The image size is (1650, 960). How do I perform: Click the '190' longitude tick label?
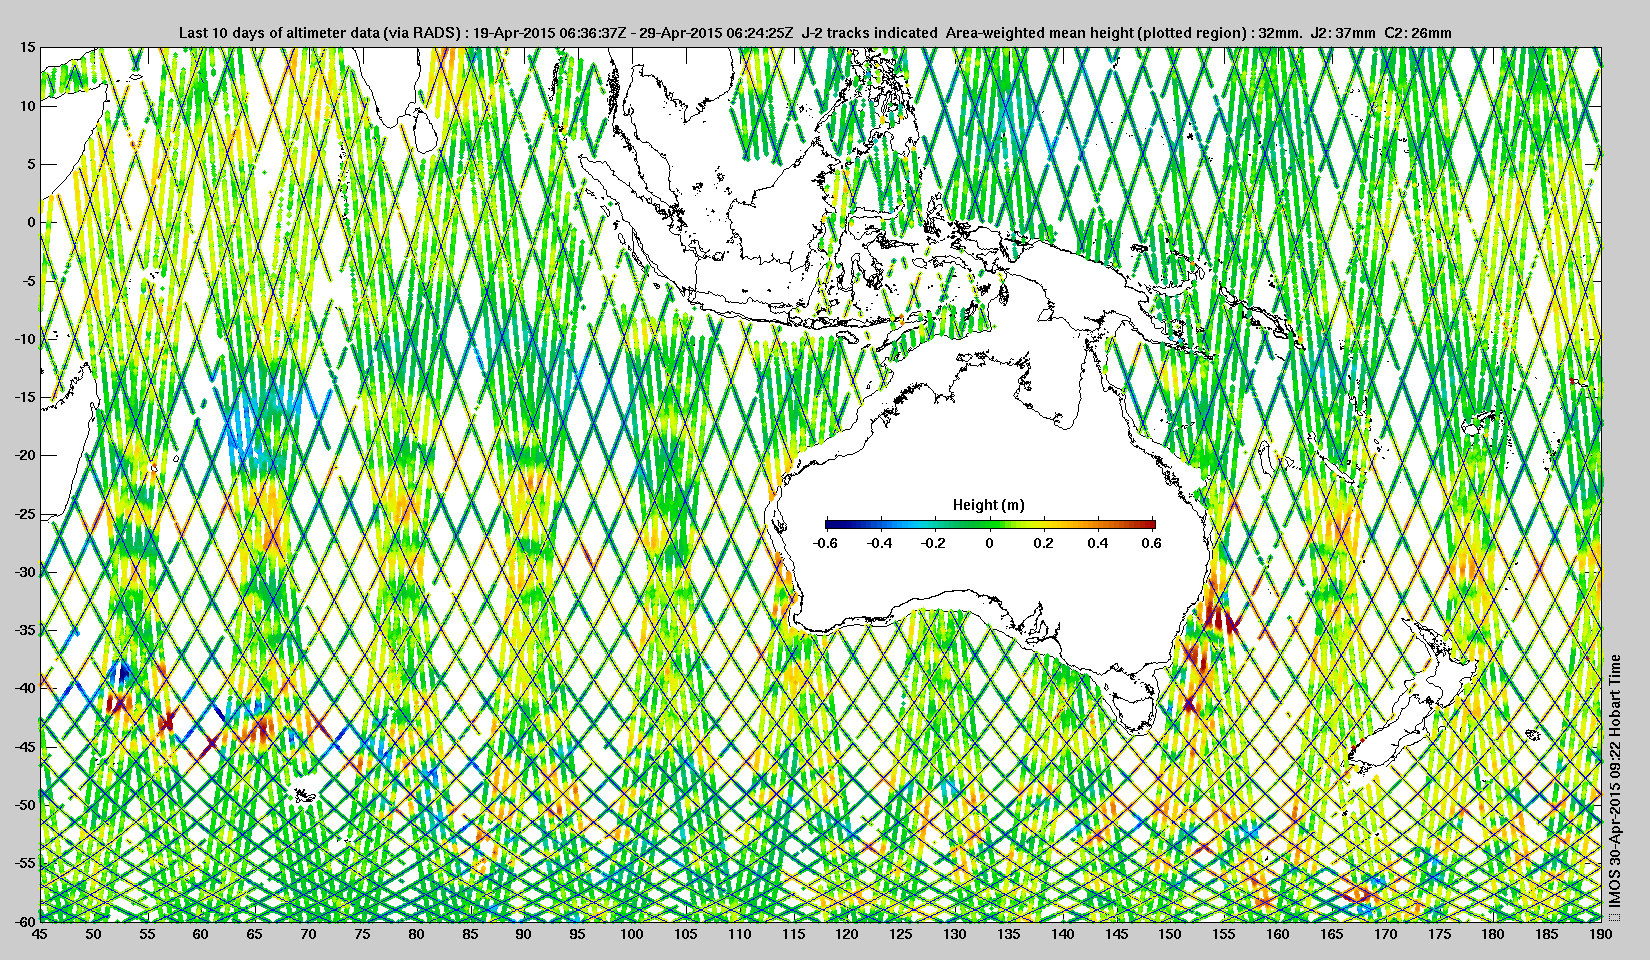point(1600,934)
